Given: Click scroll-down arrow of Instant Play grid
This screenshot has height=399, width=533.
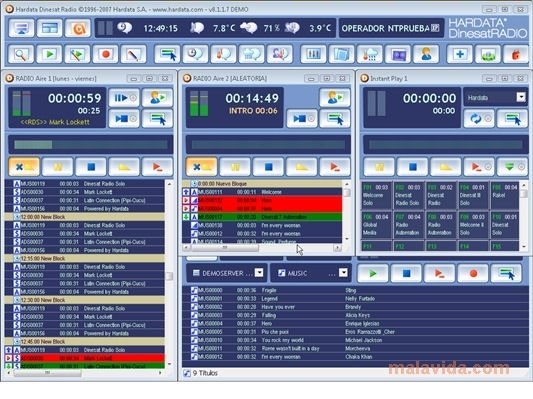Looking at the screenshot, I should pyautogui.click(x=524, y=246).
